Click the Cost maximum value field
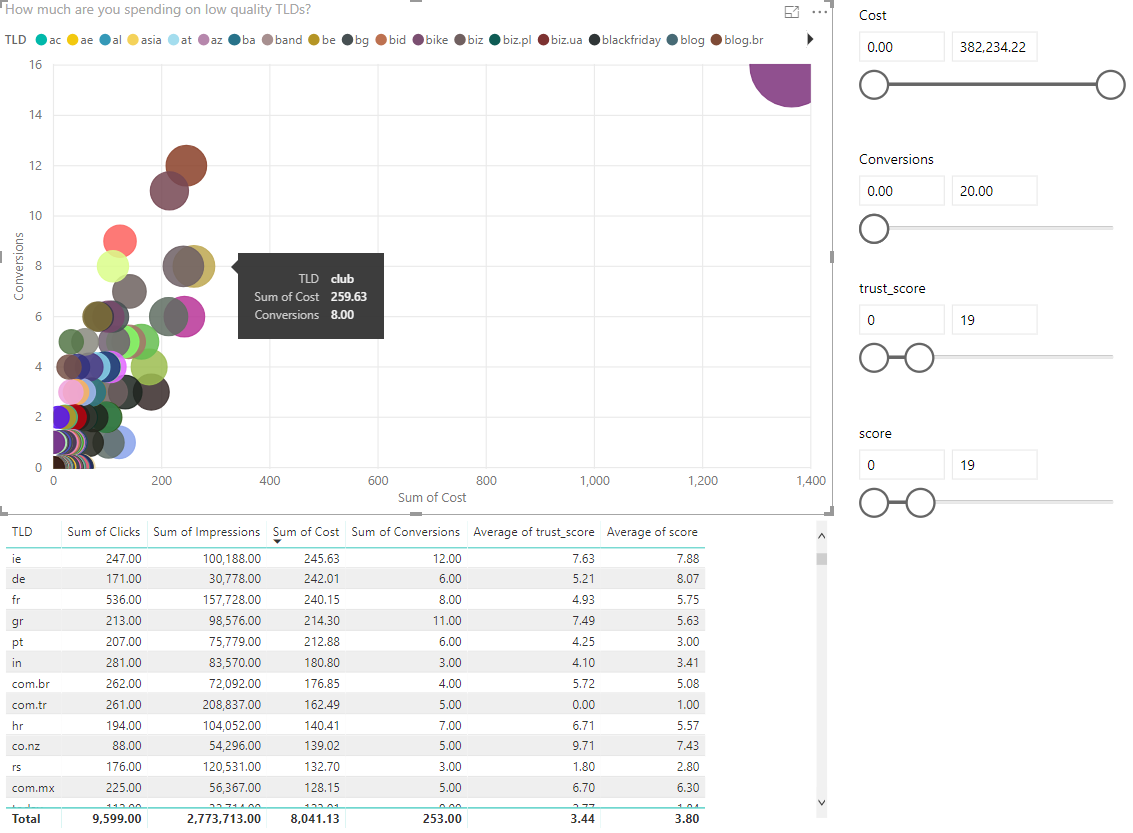Viewport: 1133px width, 833px height. coord(993,47)
